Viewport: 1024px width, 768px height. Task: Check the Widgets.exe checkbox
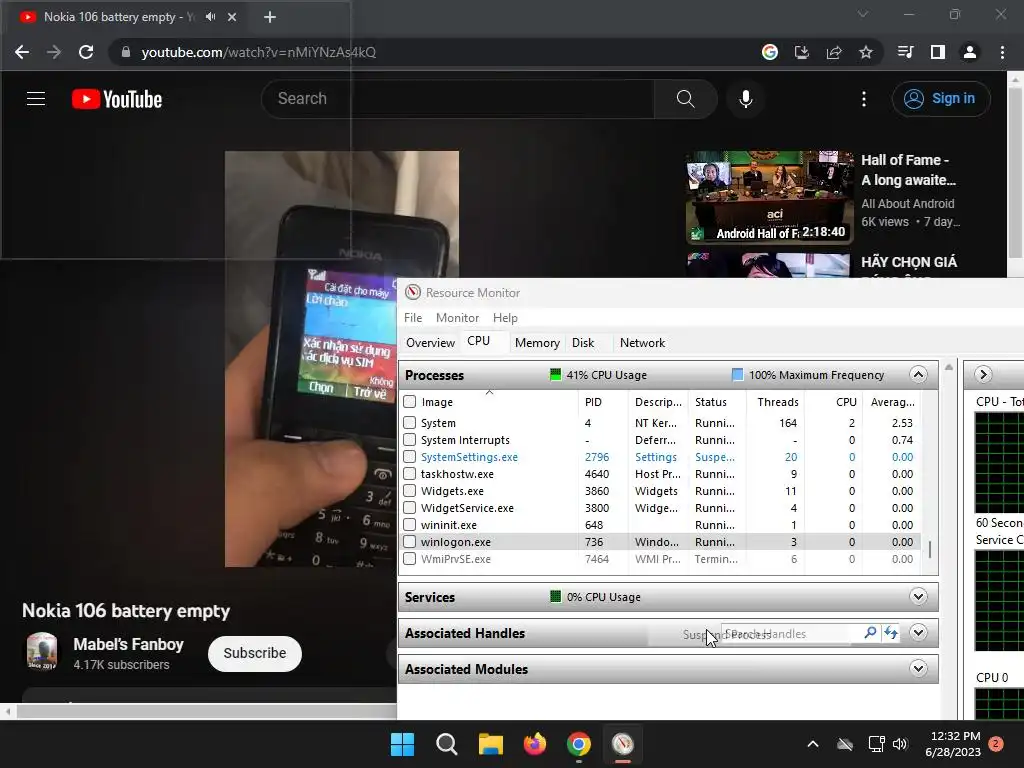click(409, 490)
